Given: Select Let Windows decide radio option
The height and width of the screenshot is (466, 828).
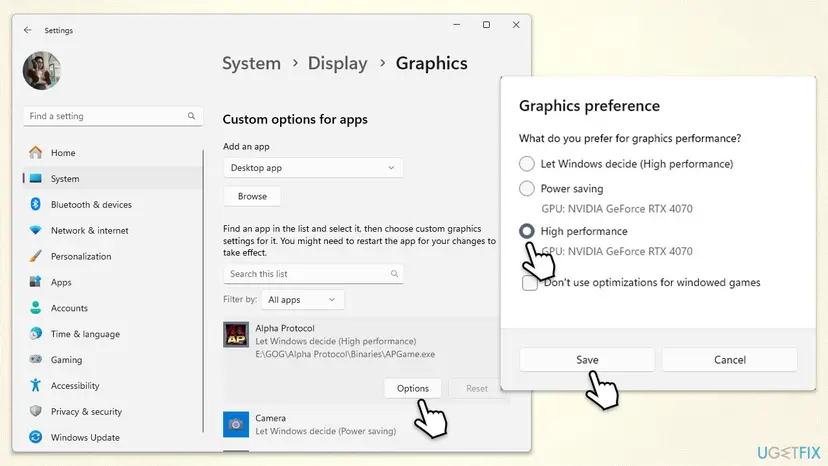Looking at the screenshot, I should point(526,164).
